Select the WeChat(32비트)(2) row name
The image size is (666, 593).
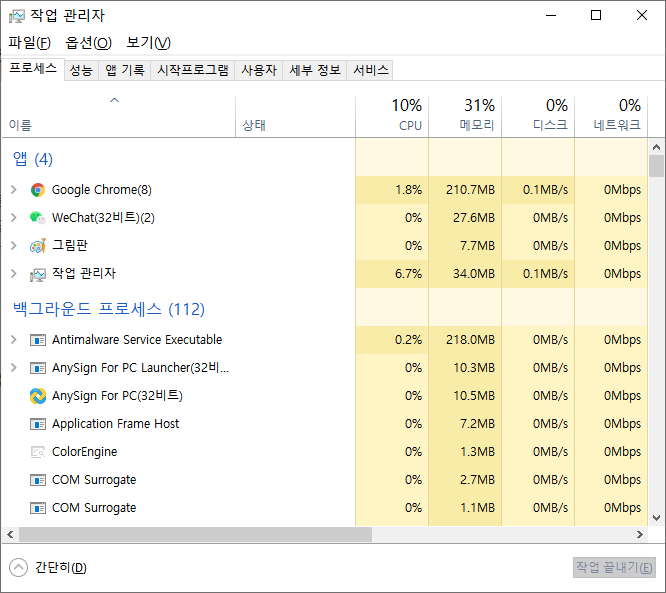[x=103, y=217]
